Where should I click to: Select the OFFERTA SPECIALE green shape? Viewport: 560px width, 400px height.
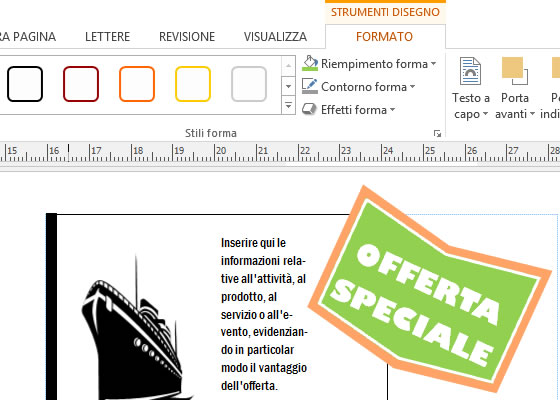coord(429,289)
